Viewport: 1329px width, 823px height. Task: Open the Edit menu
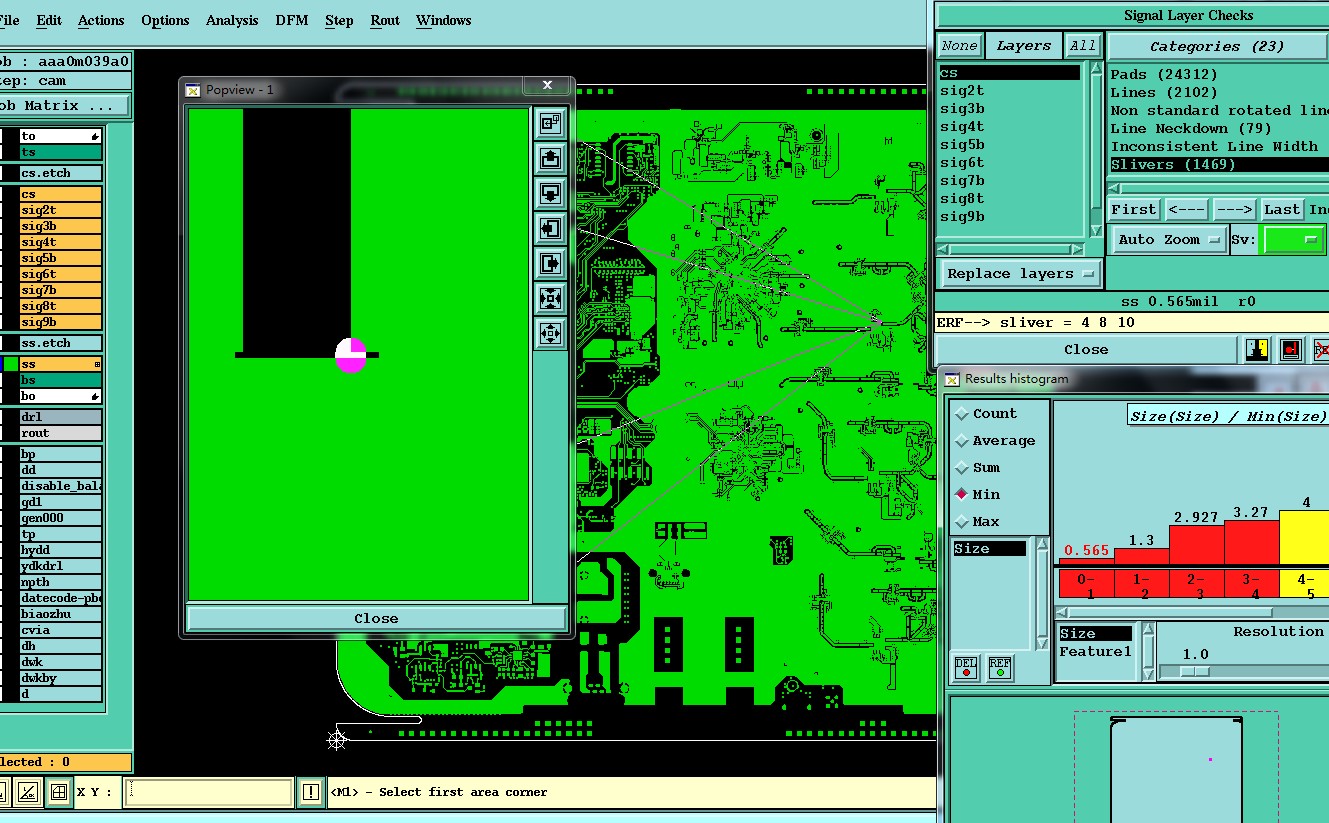[49, 20]
